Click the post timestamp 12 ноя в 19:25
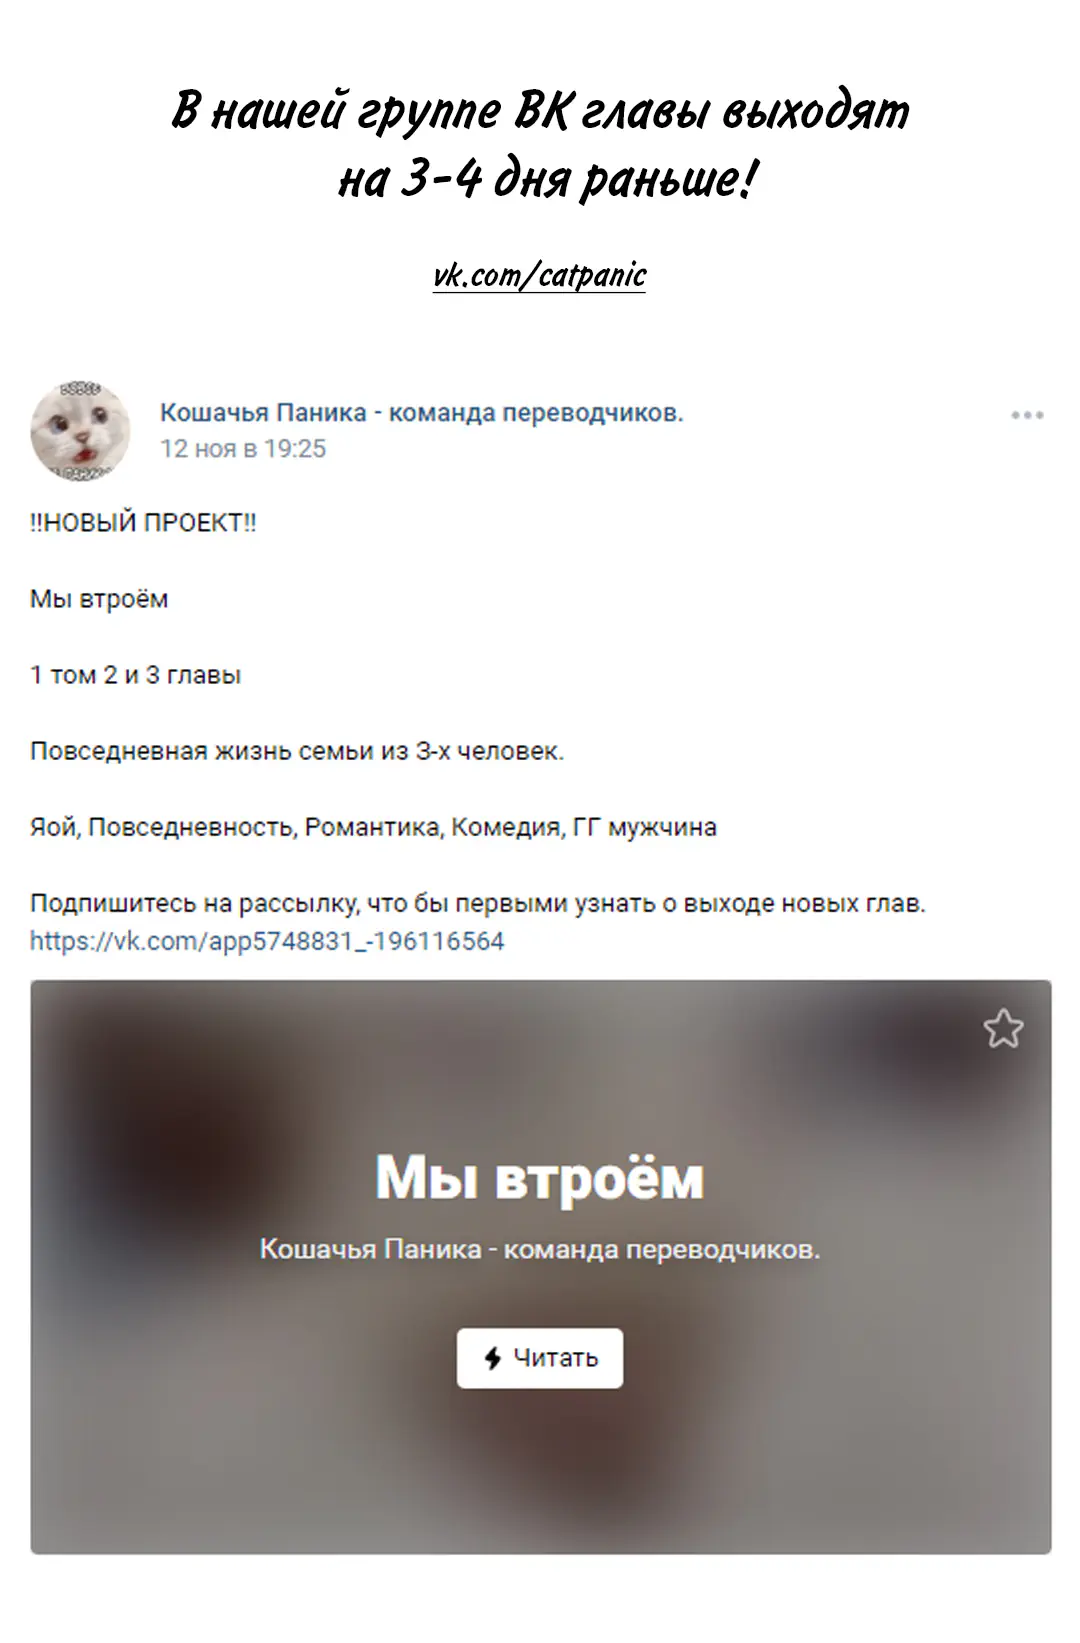The width and height of the screenshot is (1080, 1643). click(x=243, y=448)
